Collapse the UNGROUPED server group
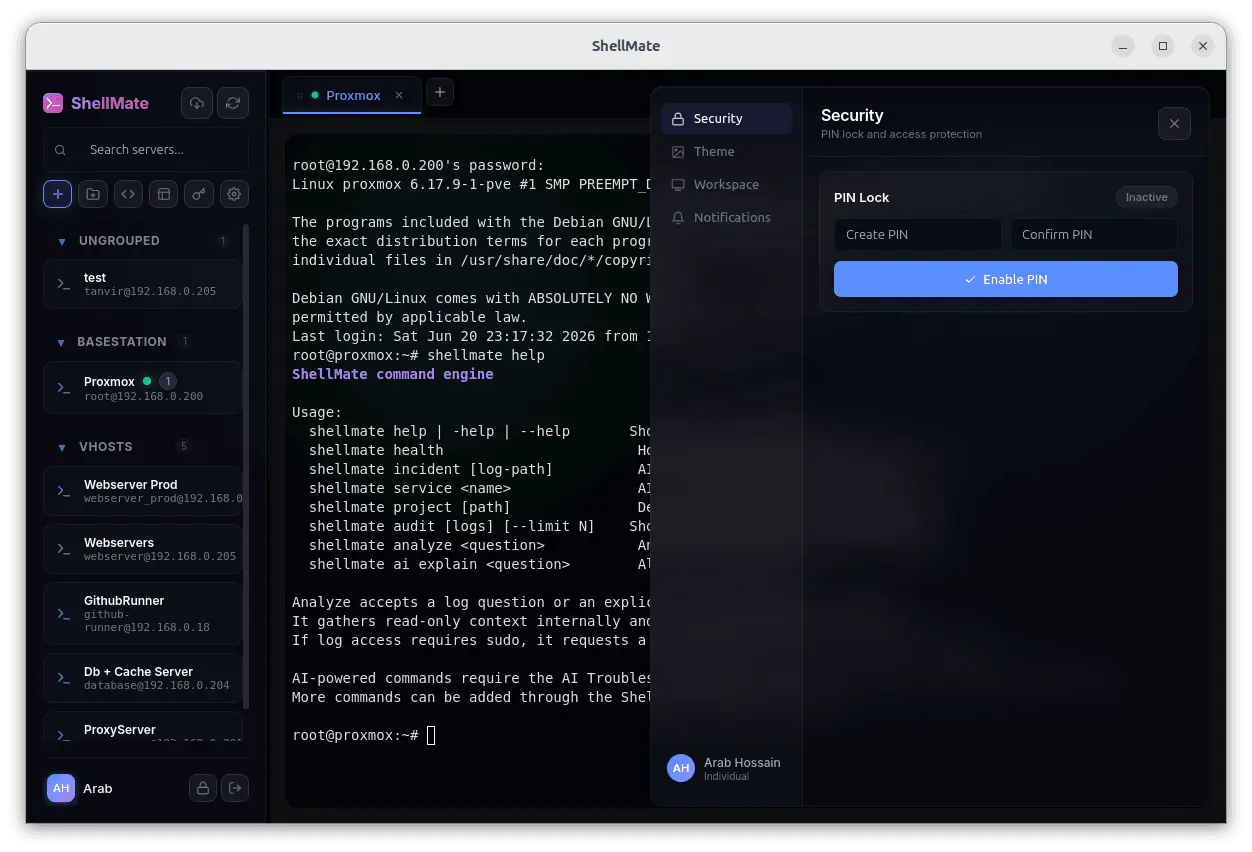This screenshot has height=852, width=1252. pos(62,241)
